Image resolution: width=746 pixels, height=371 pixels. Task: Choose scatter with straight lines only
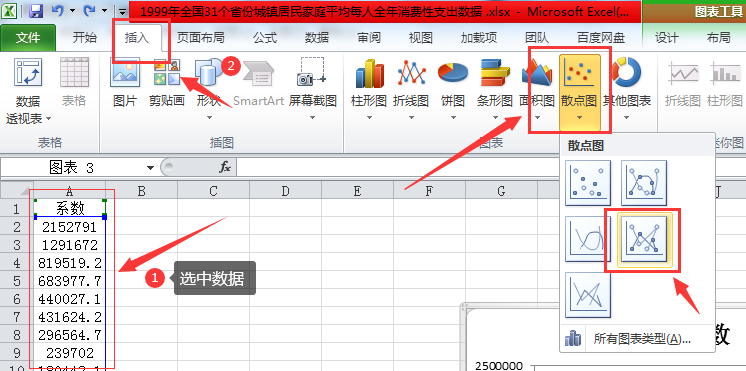click(x=588, y=295)
